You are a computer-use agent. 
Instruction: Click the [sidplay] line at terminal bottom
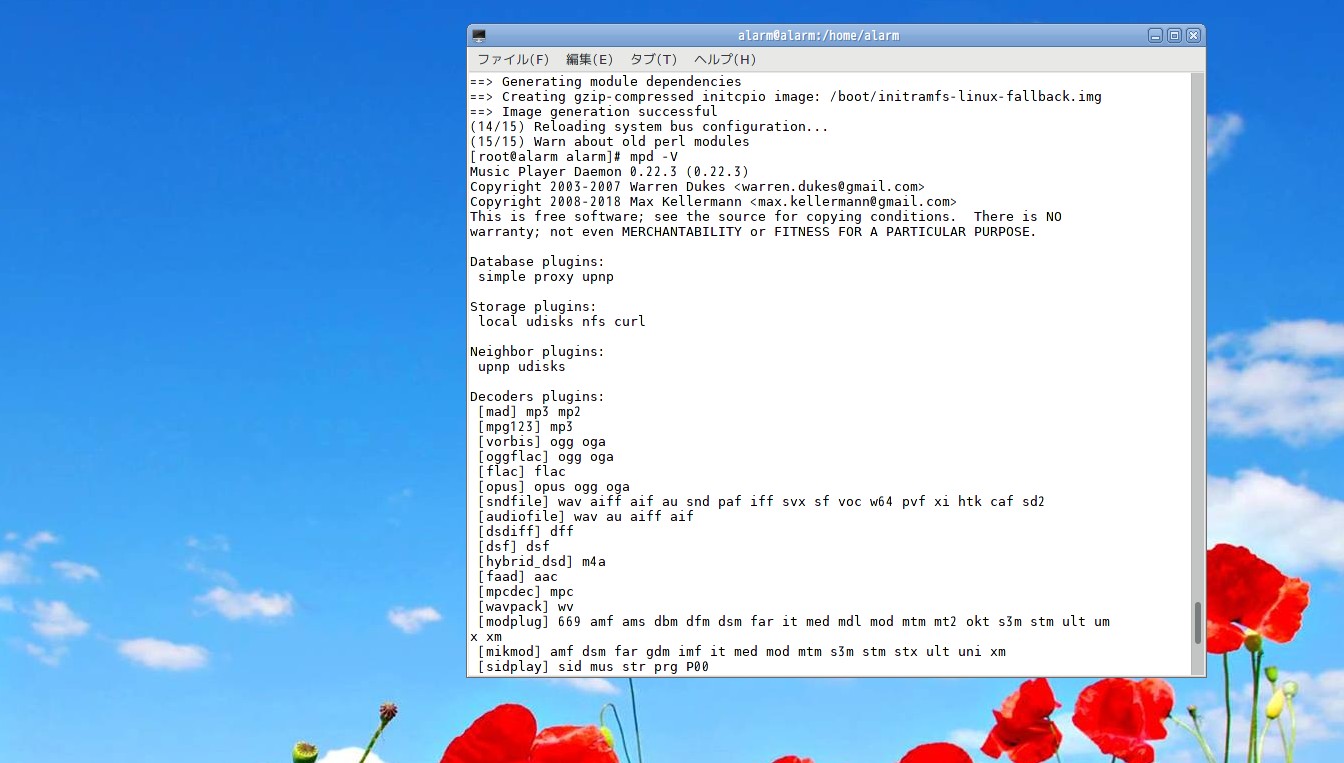pos(593,667)
